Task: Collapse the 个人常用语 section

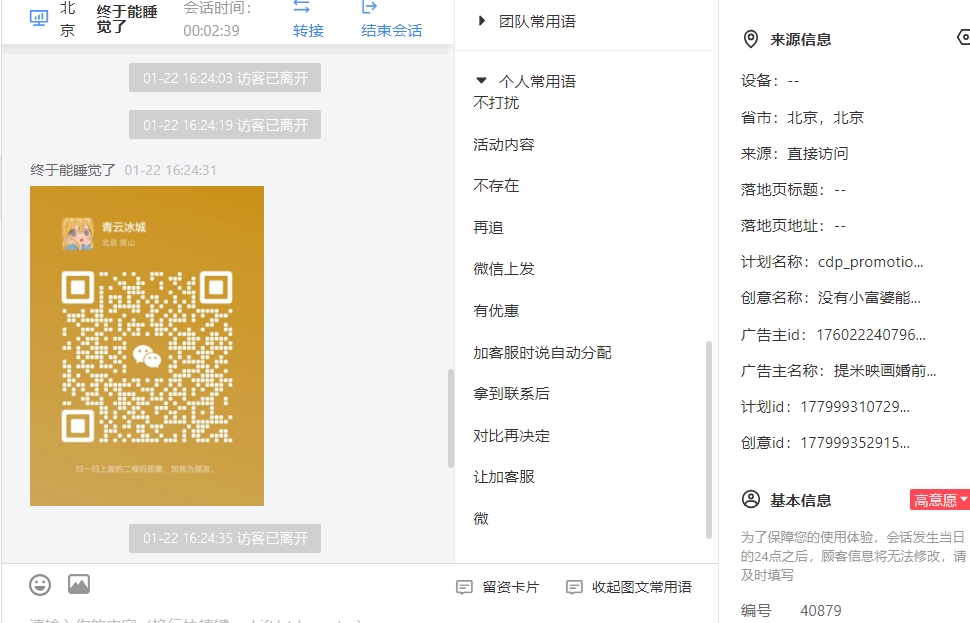Action: click(481, 80)
